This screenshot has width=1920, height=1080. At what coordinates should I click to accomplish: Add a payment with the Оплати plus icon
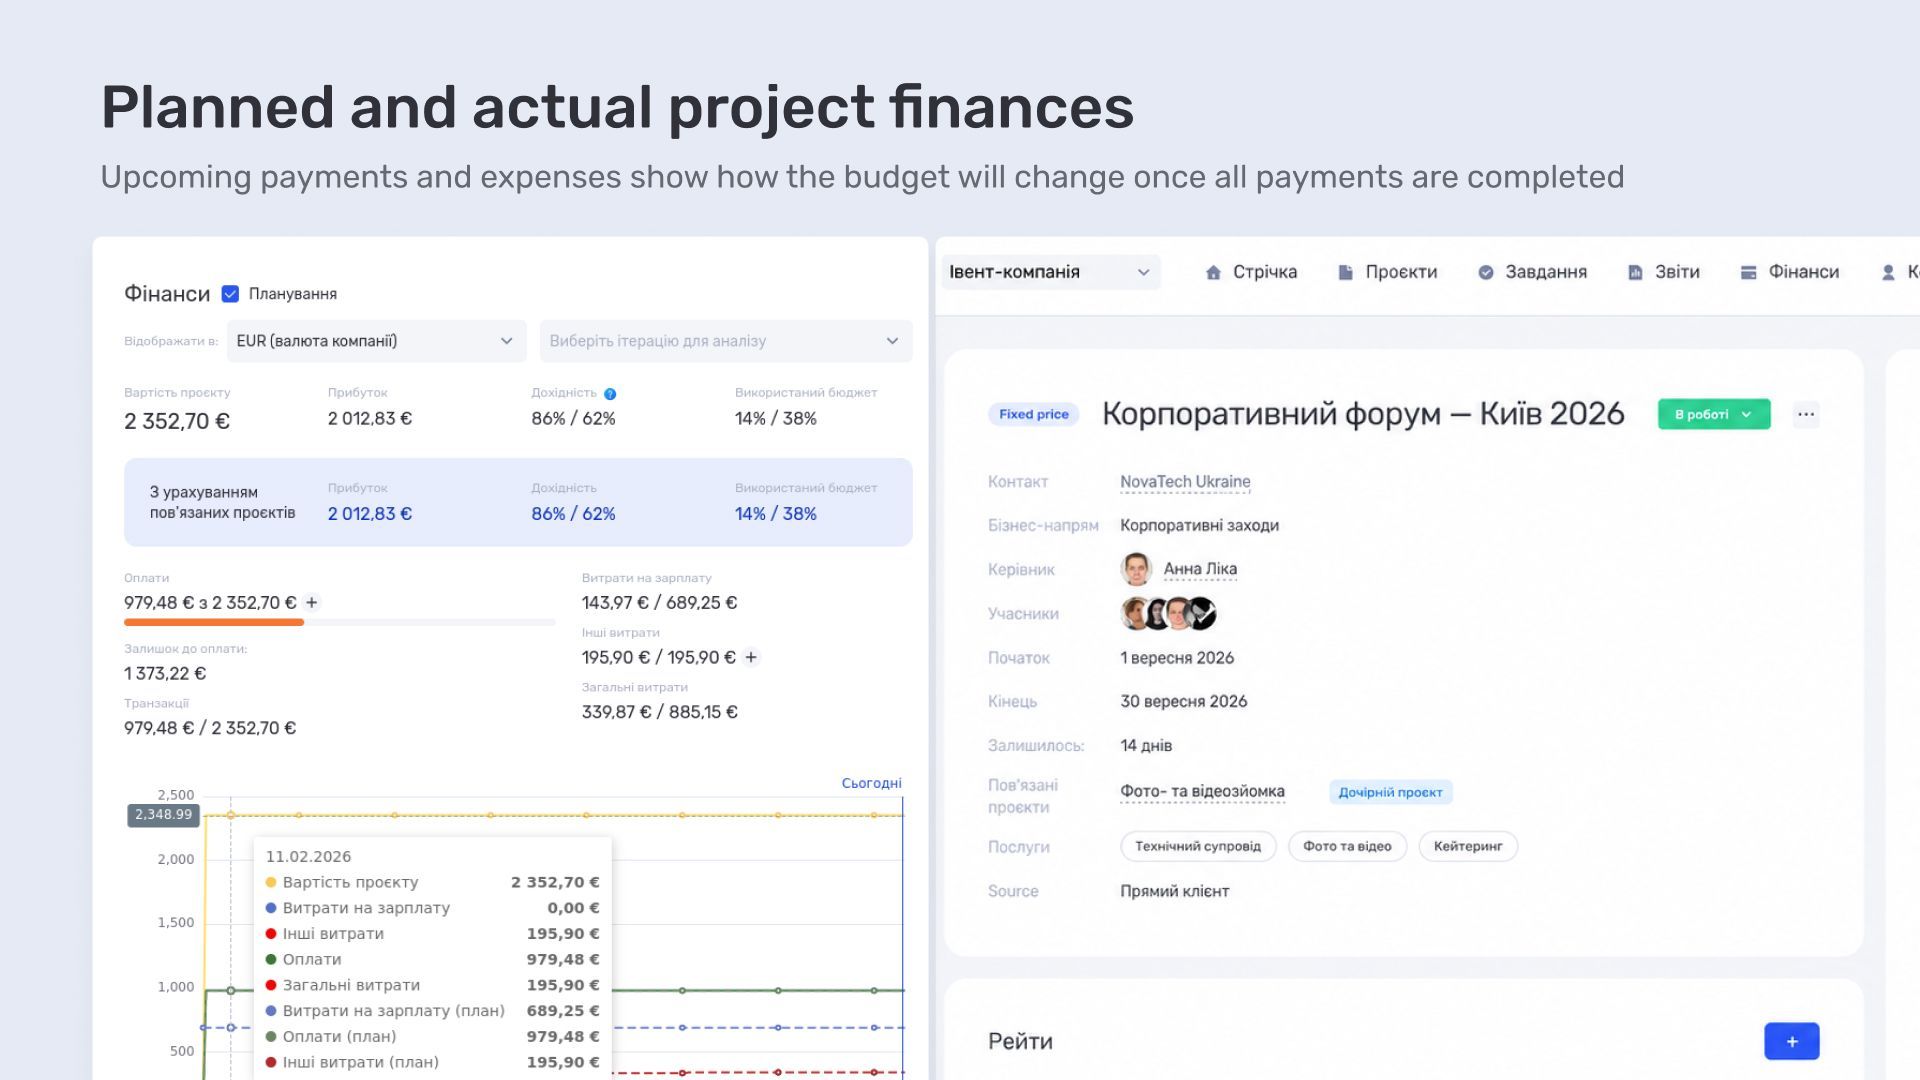pos(312,602)
